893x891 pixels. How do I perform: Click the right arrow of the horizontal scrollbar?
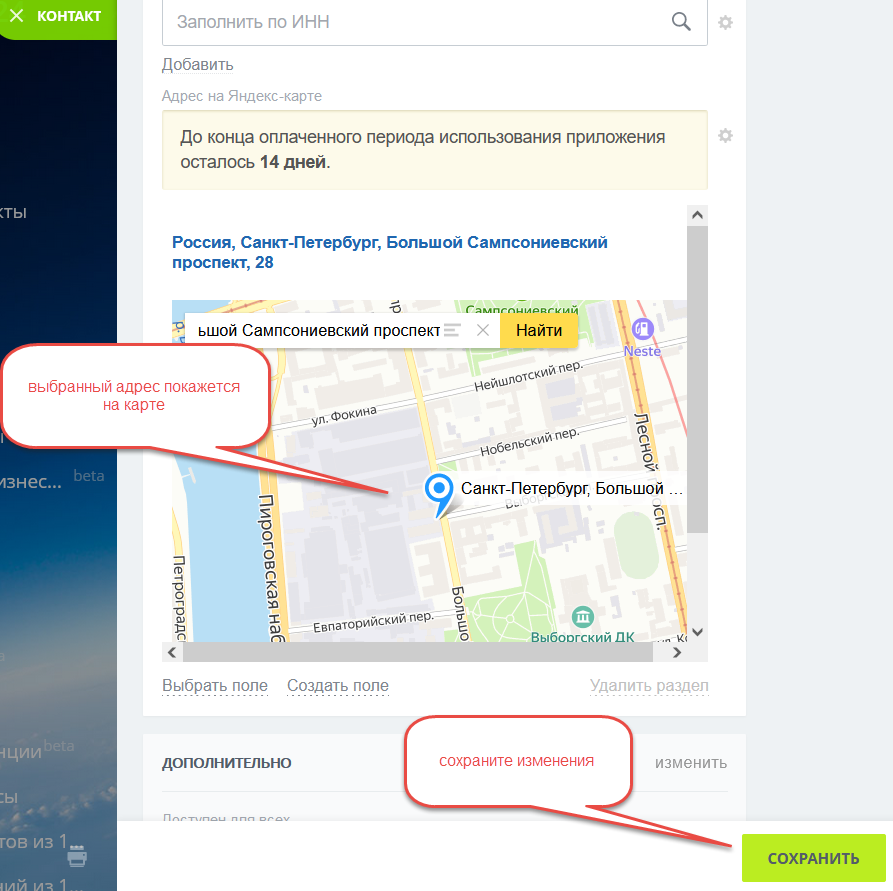(677, 652)
